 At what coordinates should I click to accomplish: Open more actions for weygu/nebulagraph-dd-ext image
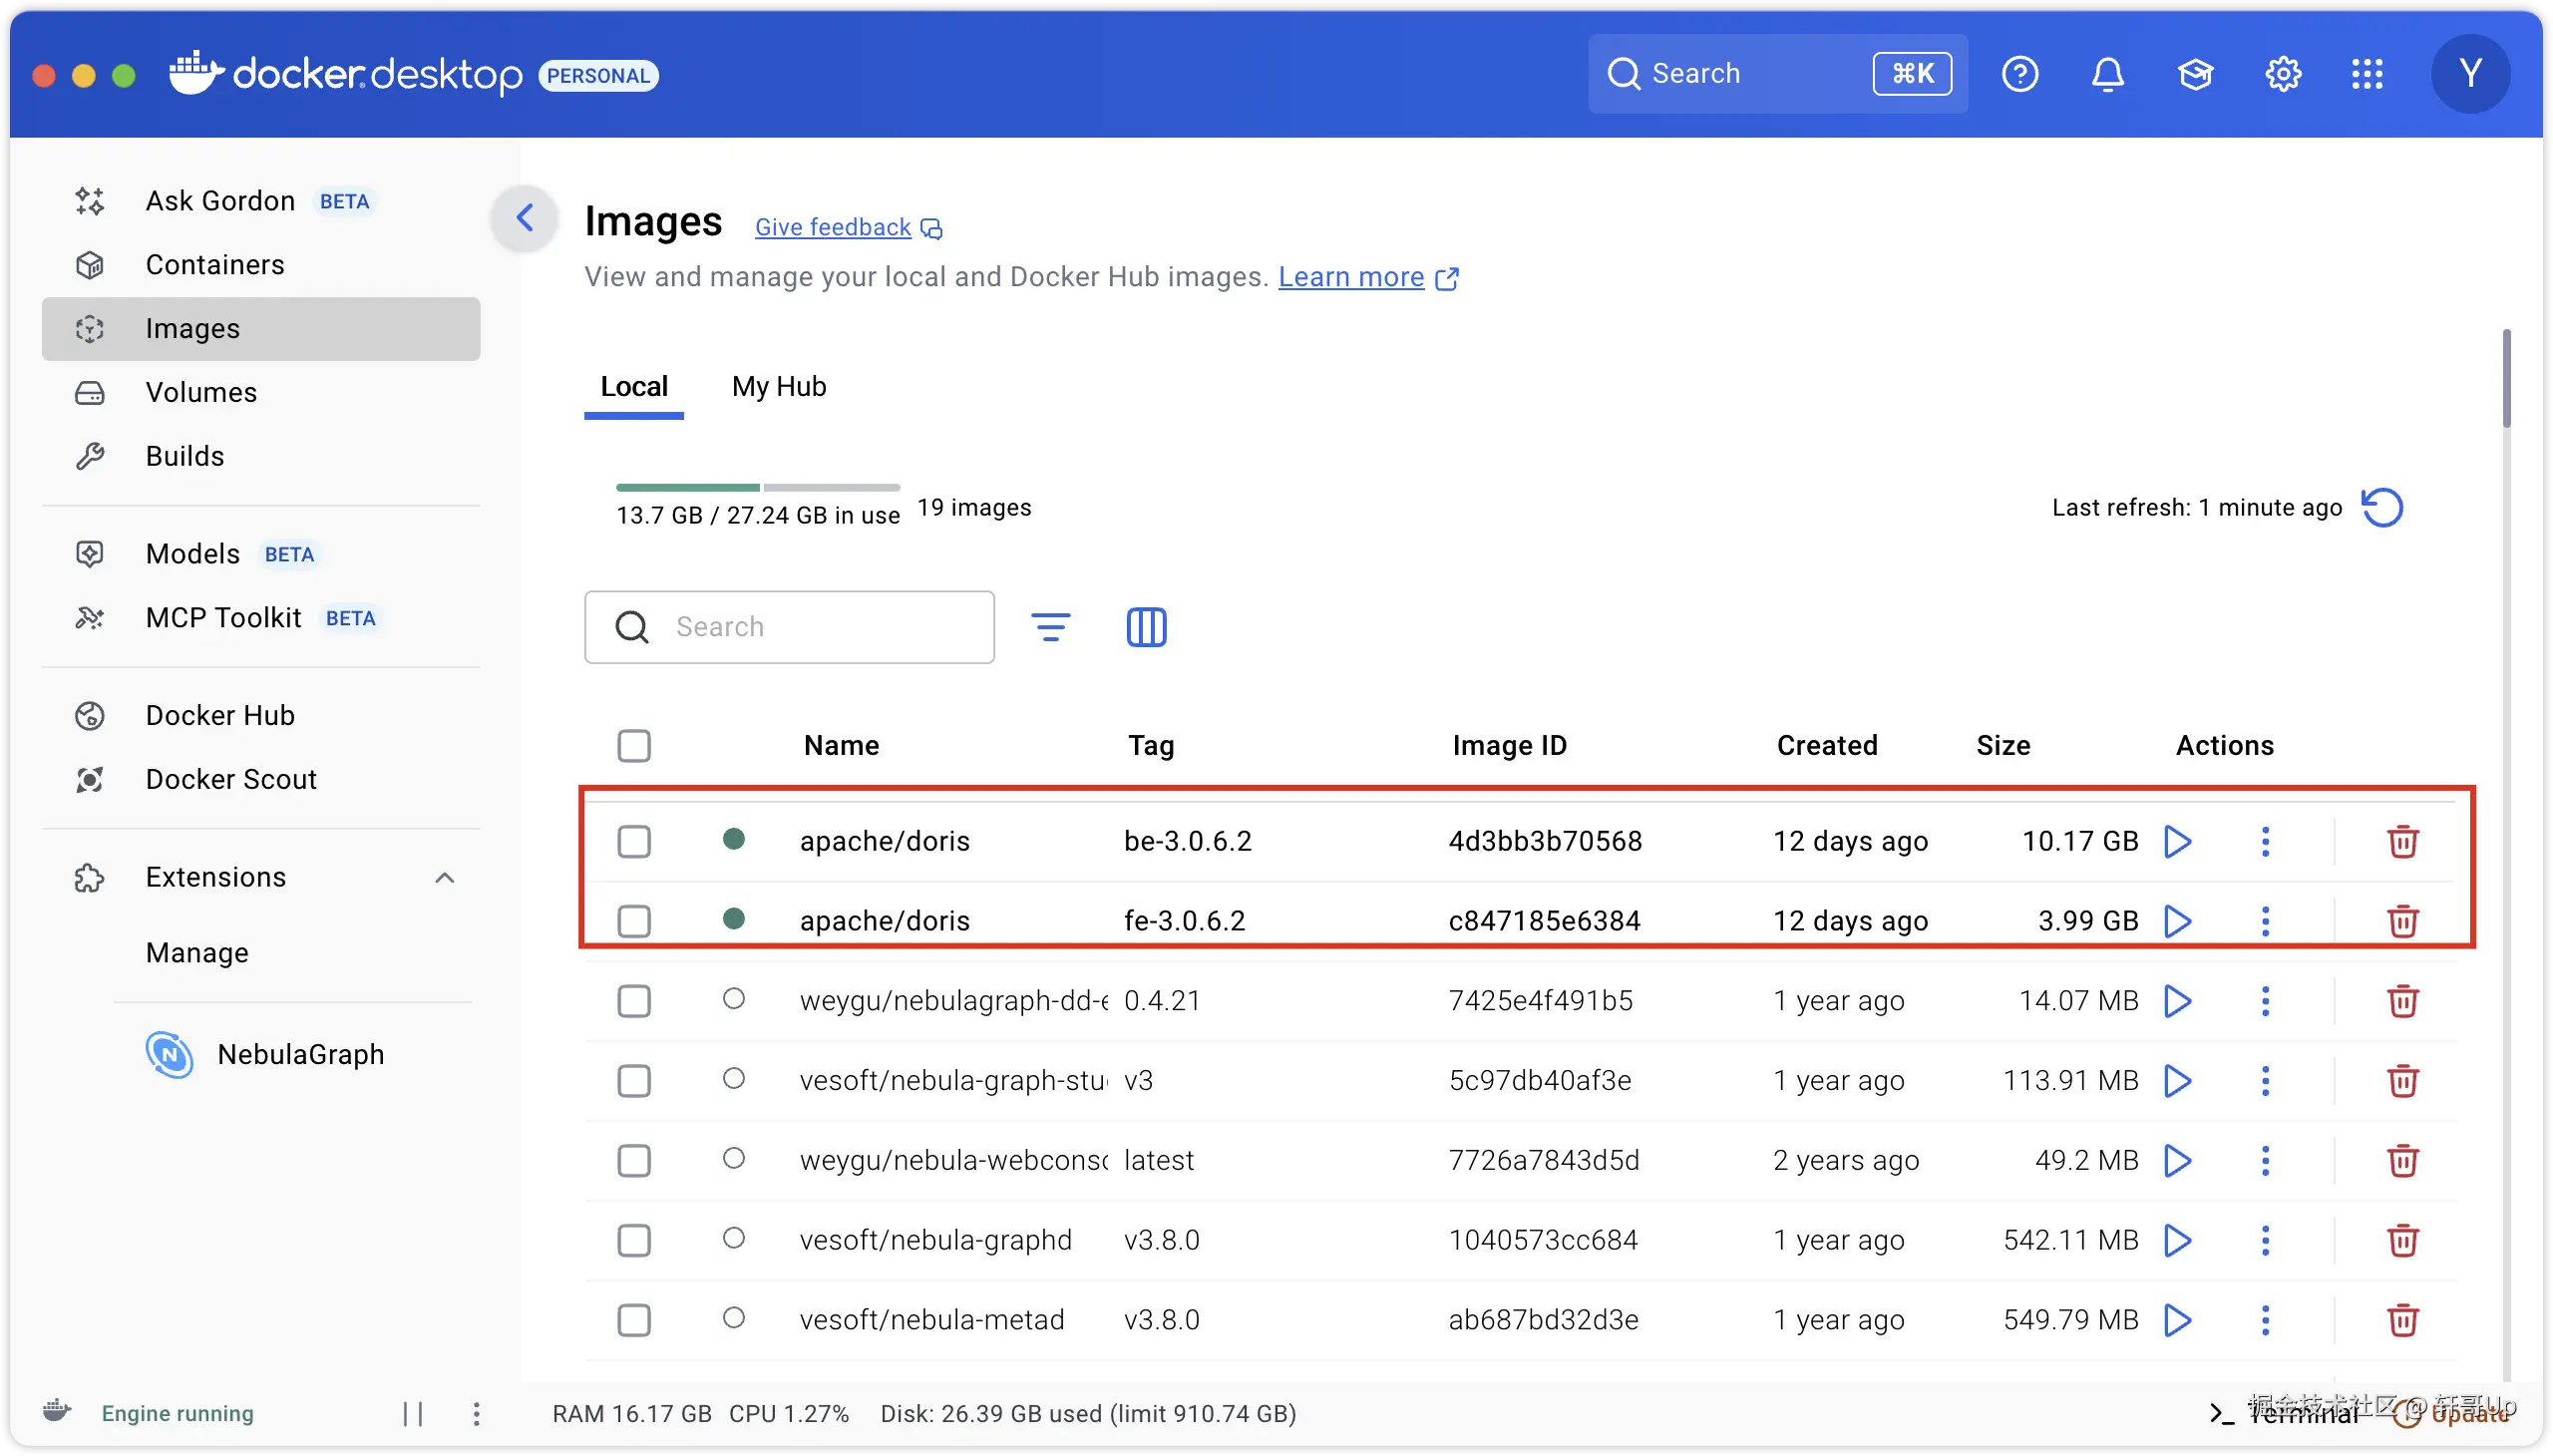pyautogui.click(x=2265, y=1000)
